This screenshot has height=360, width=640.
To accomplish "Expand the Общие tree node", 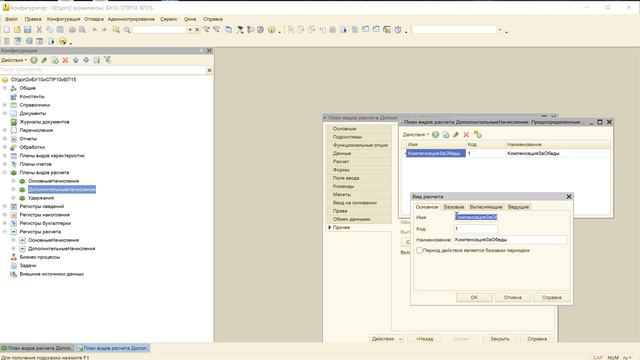I will [x=5, y=88].
